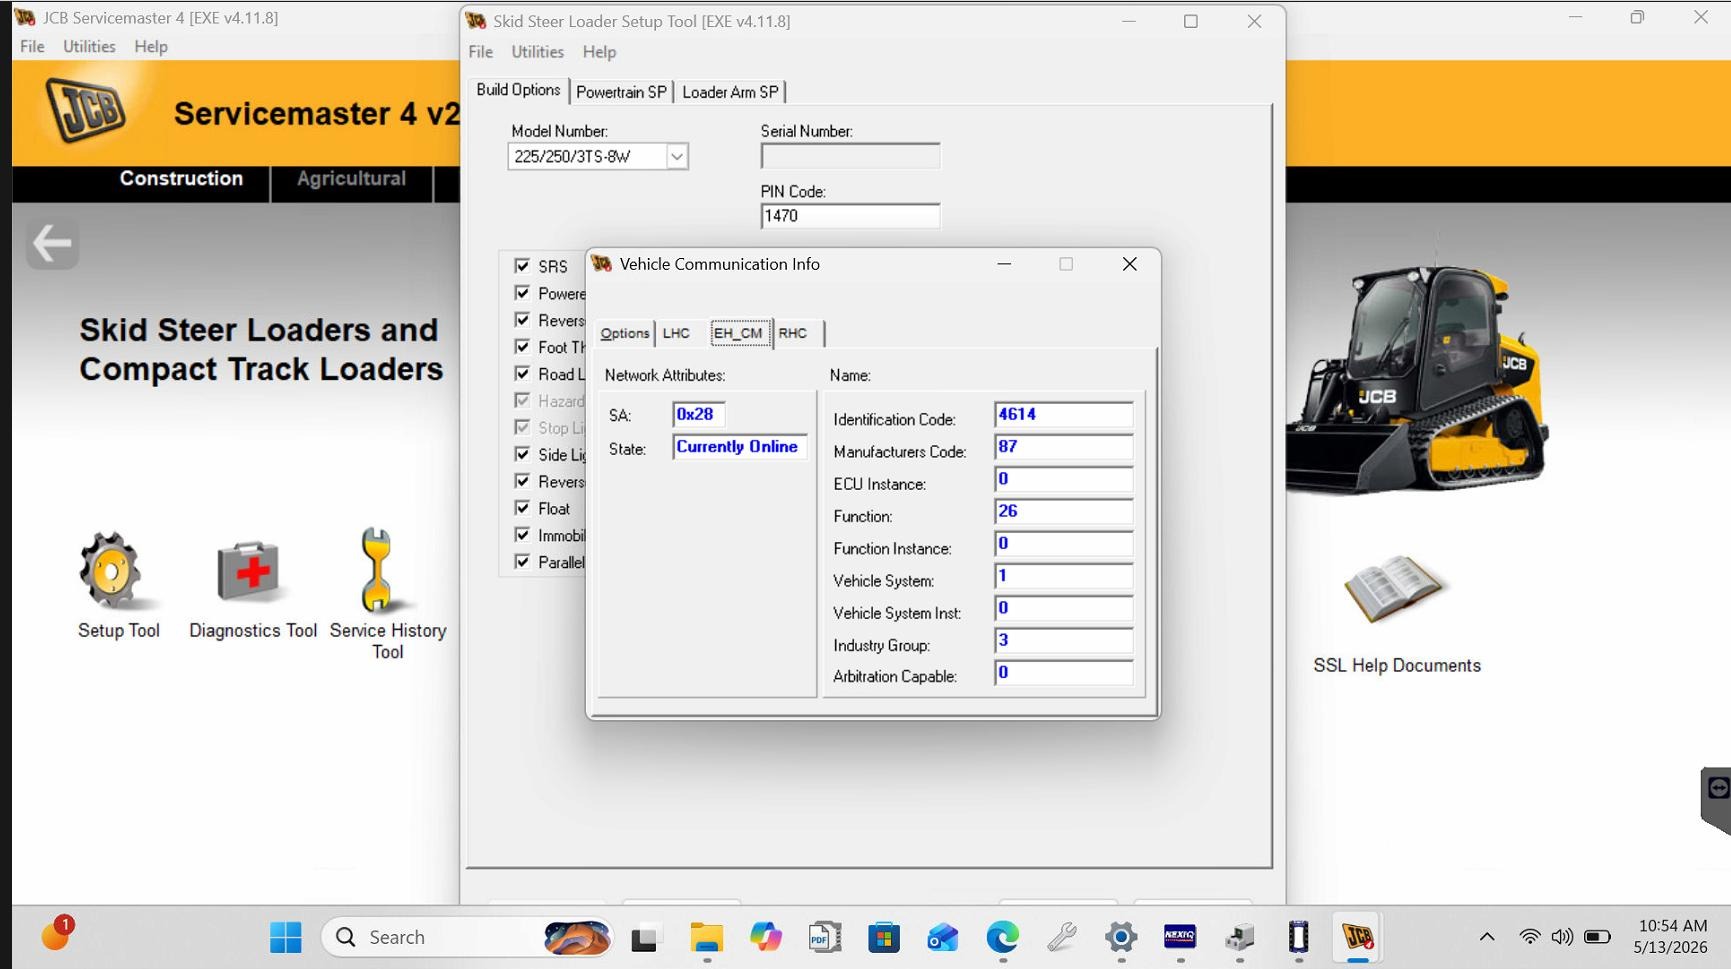This screenshot has width=1731, height=969.
Task: Expand the Model Number dropdown
Action: pyautogui.click(x=677, y=156)
